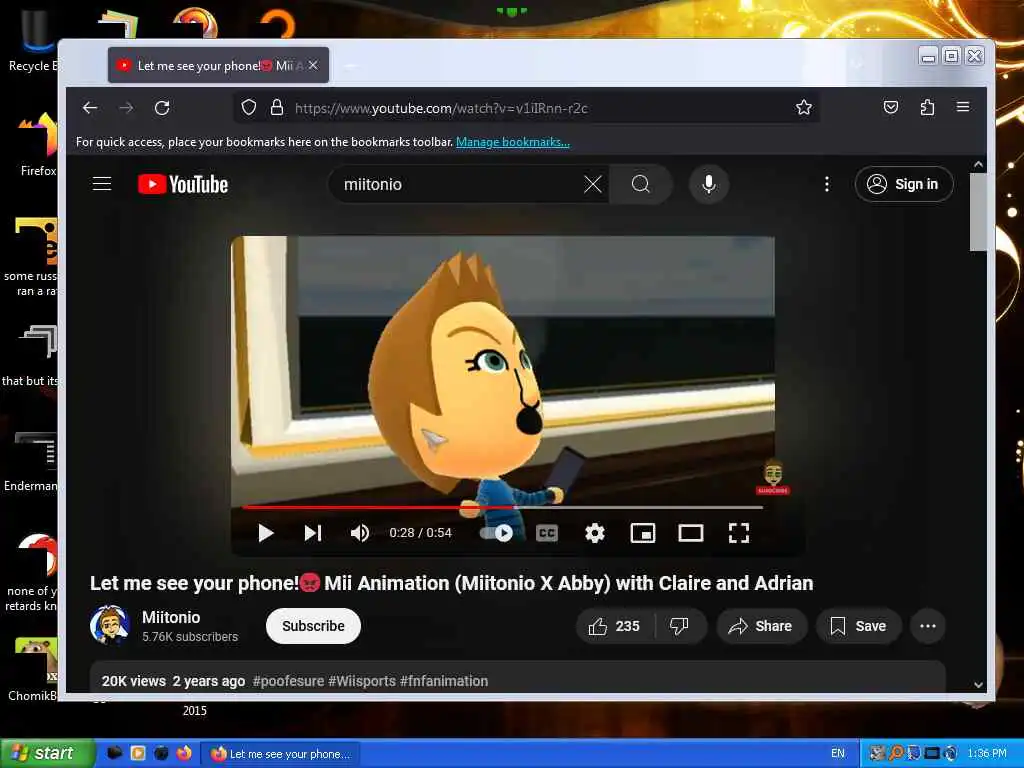Screen dimensions: 1024x768
Task: Go to the YouTube home logo
Action: point(183,184)
